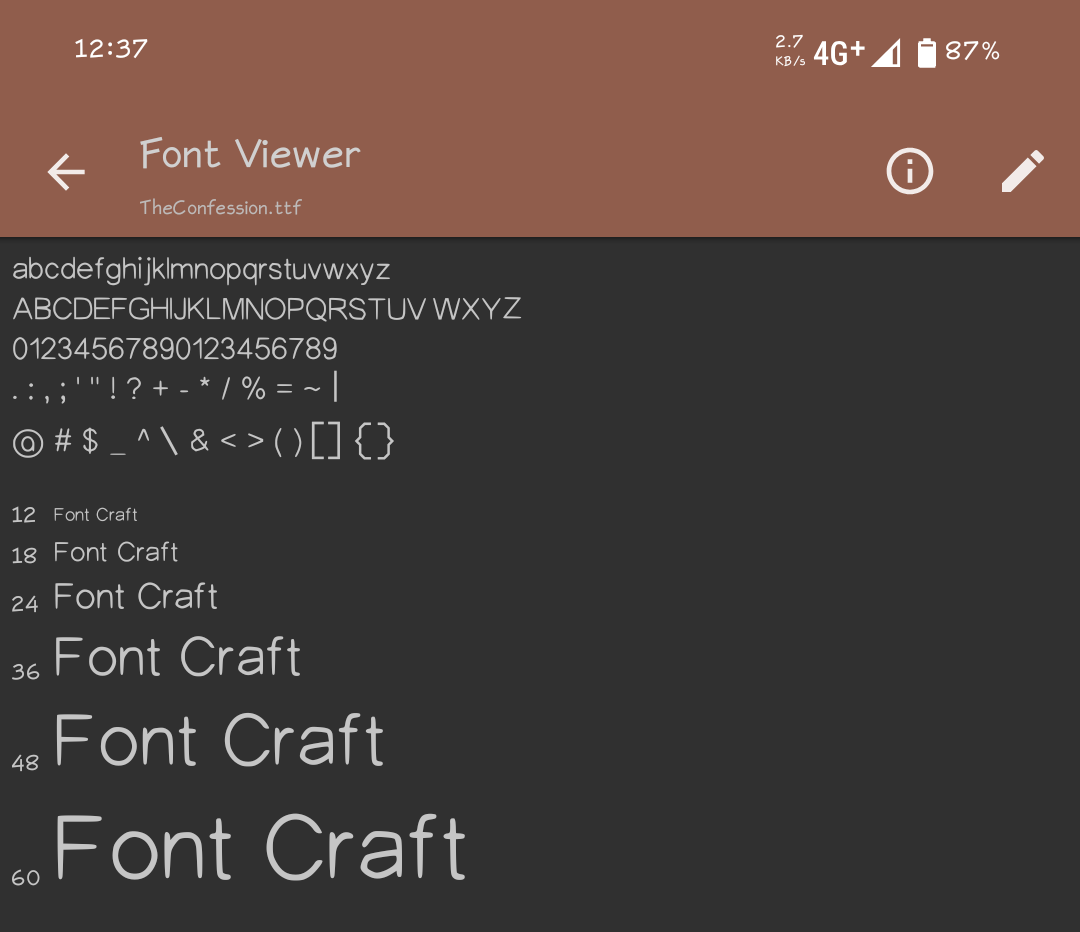The width and height of the screenshot is (1080, 932).
Task: Tap the 12:37 clock in status bar
Action: (110, 49)
